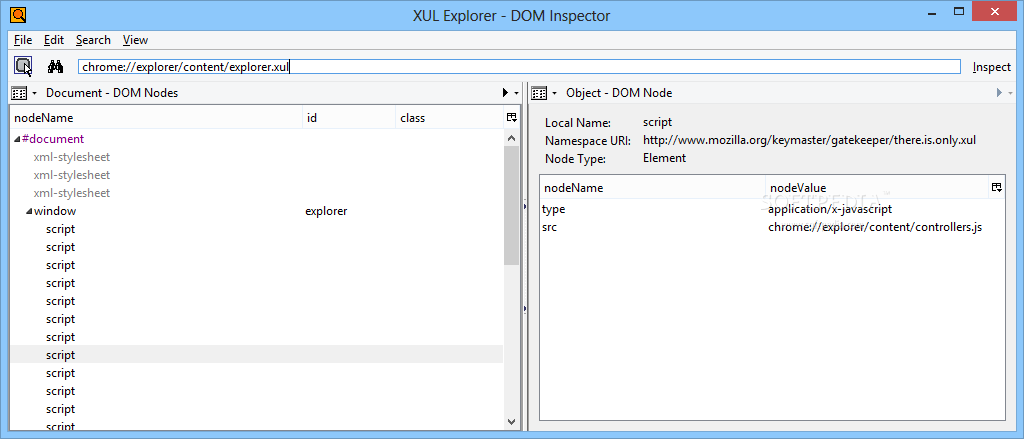
Task: Open the File menu
Action: pyautogui.click(x=23, y=40)
